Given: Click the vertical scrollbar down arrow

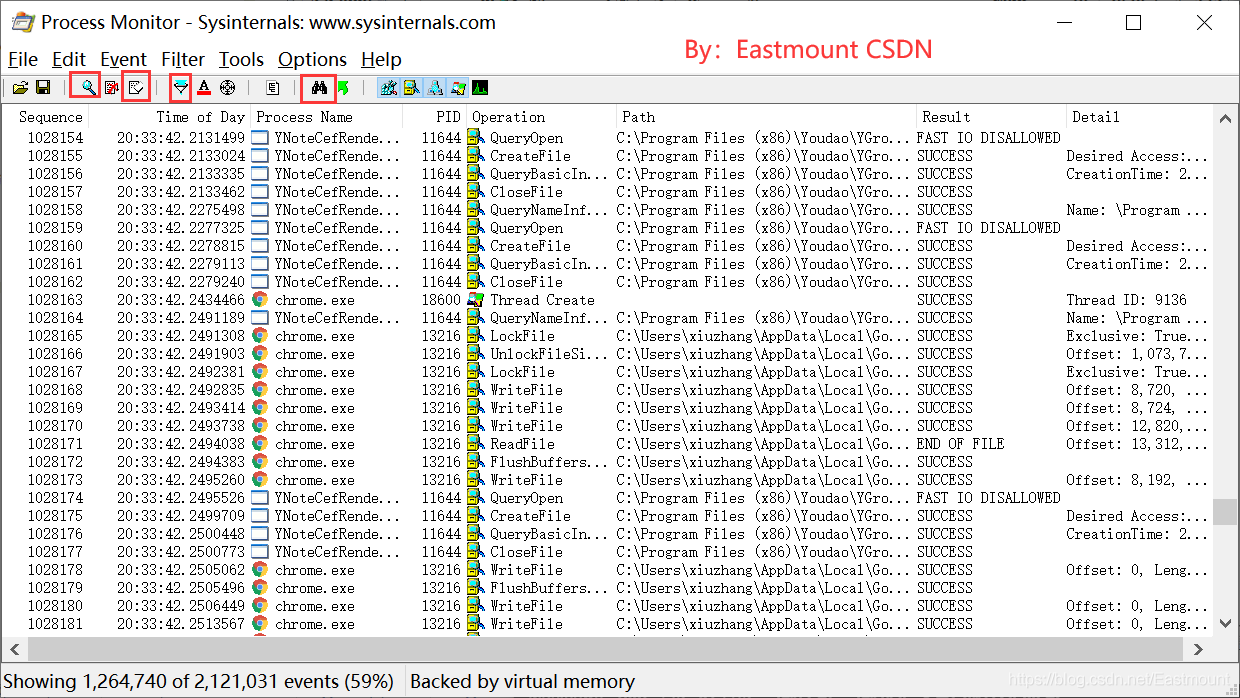Looking at the screenshot, I should click(1226, 624).
